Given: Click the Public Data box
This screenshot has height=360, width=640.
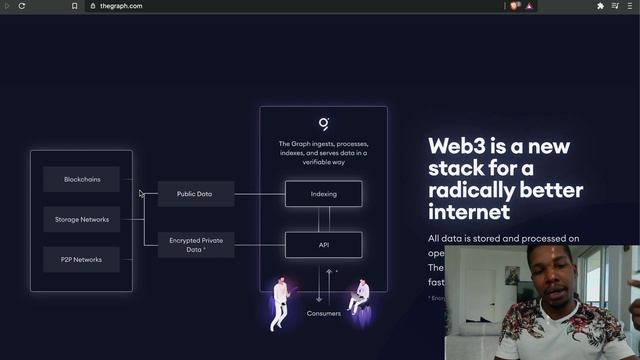Looking at the screenshot, I should (x=196, y=194).
